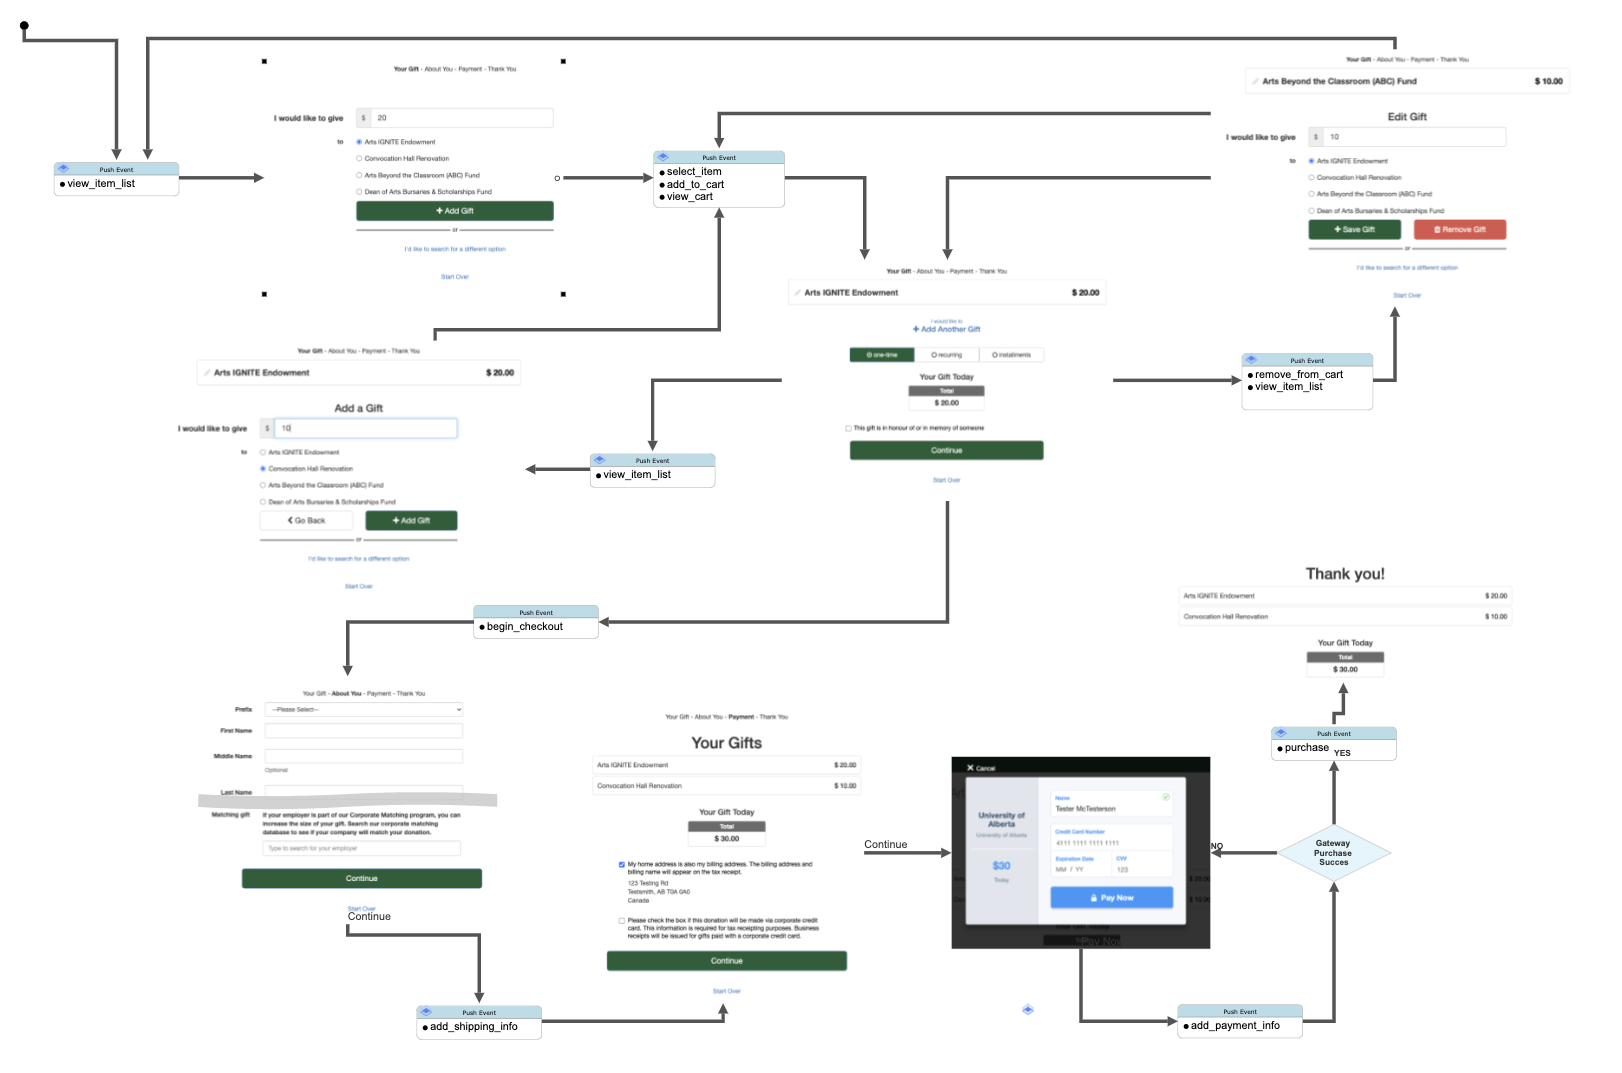Click the standalone blue layers icon beside the payment dialog

1027,1009
